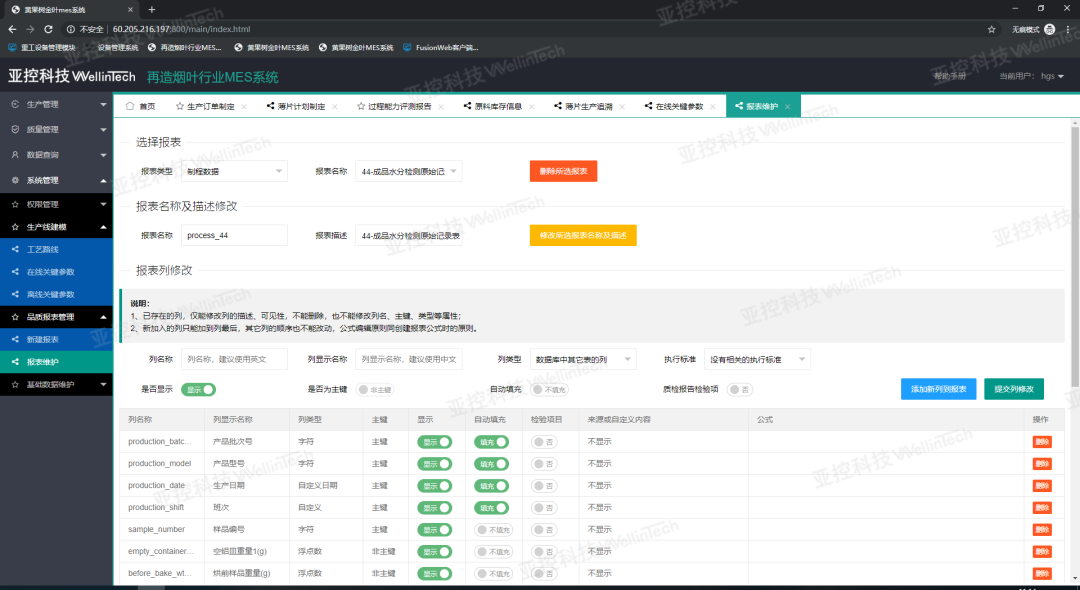This screenshot has height=590, width=1080.
Task: Go back using browser back arrow
Action: pos(12,29)
